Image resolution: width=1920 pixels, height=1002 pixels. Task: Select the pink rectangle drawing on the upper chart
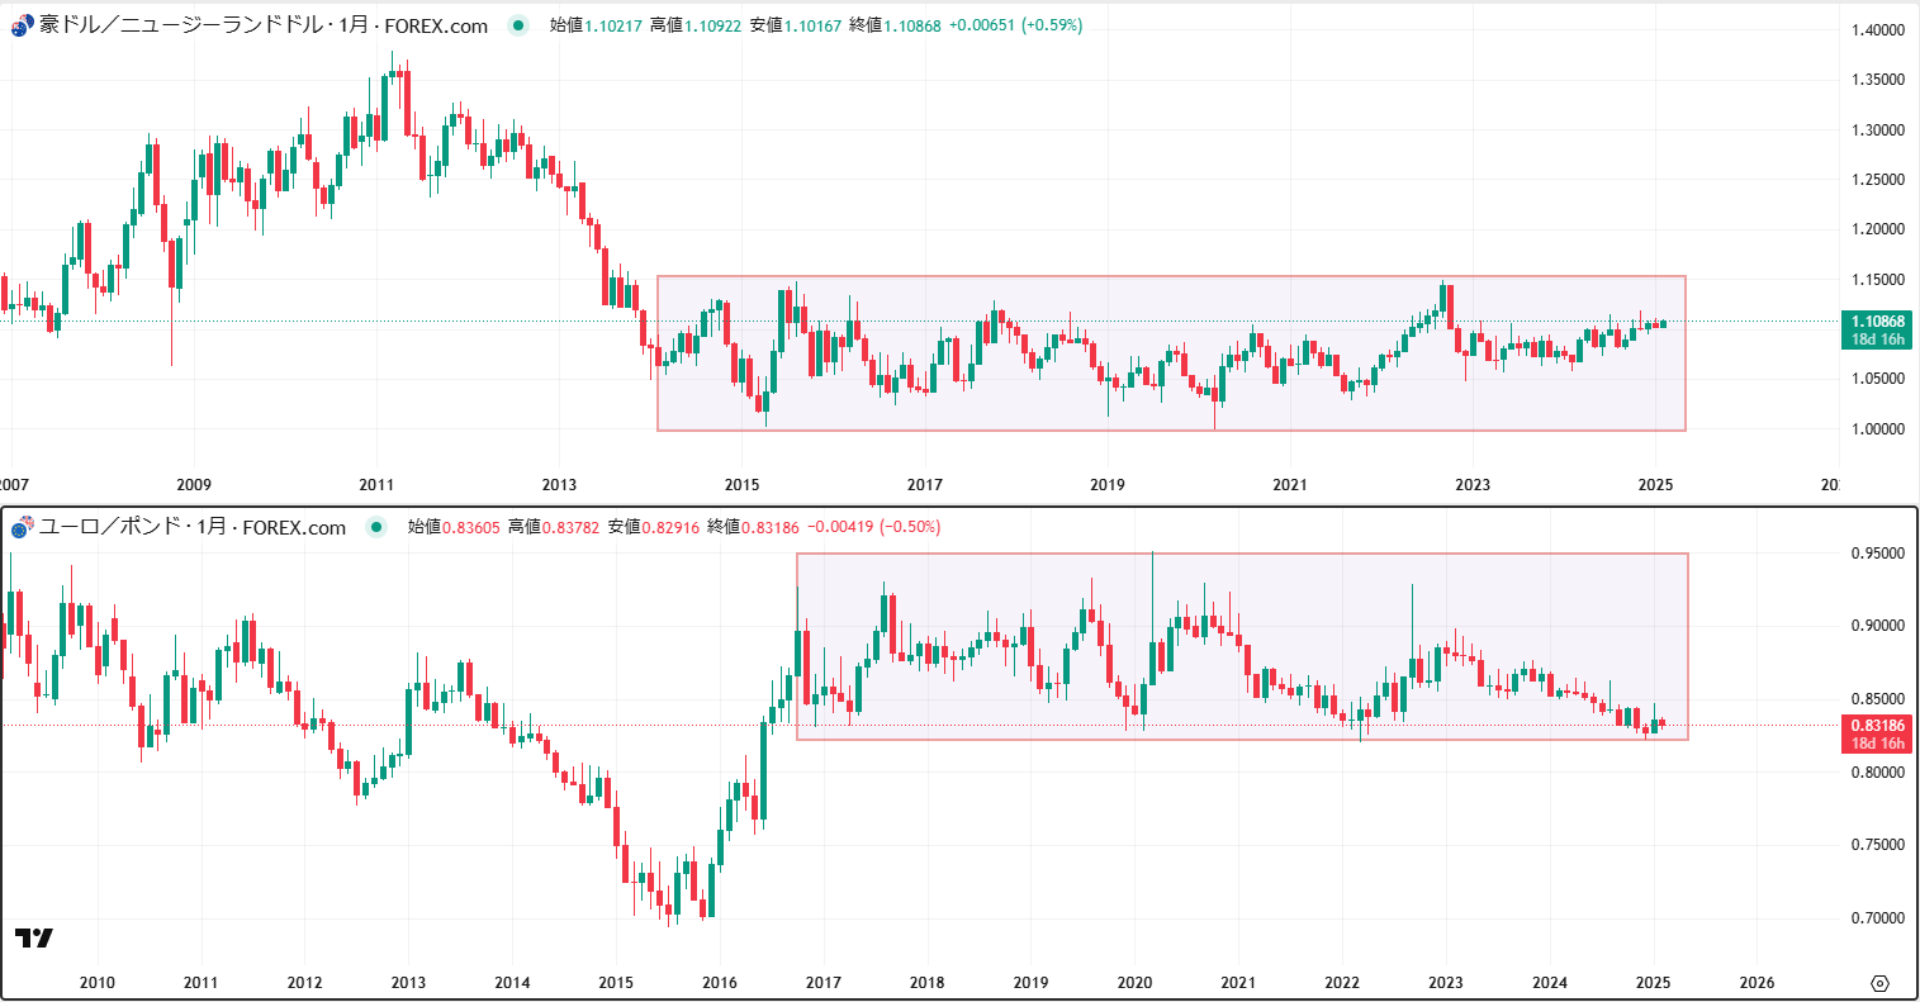pyautogui.click(x=1170, y=276)
